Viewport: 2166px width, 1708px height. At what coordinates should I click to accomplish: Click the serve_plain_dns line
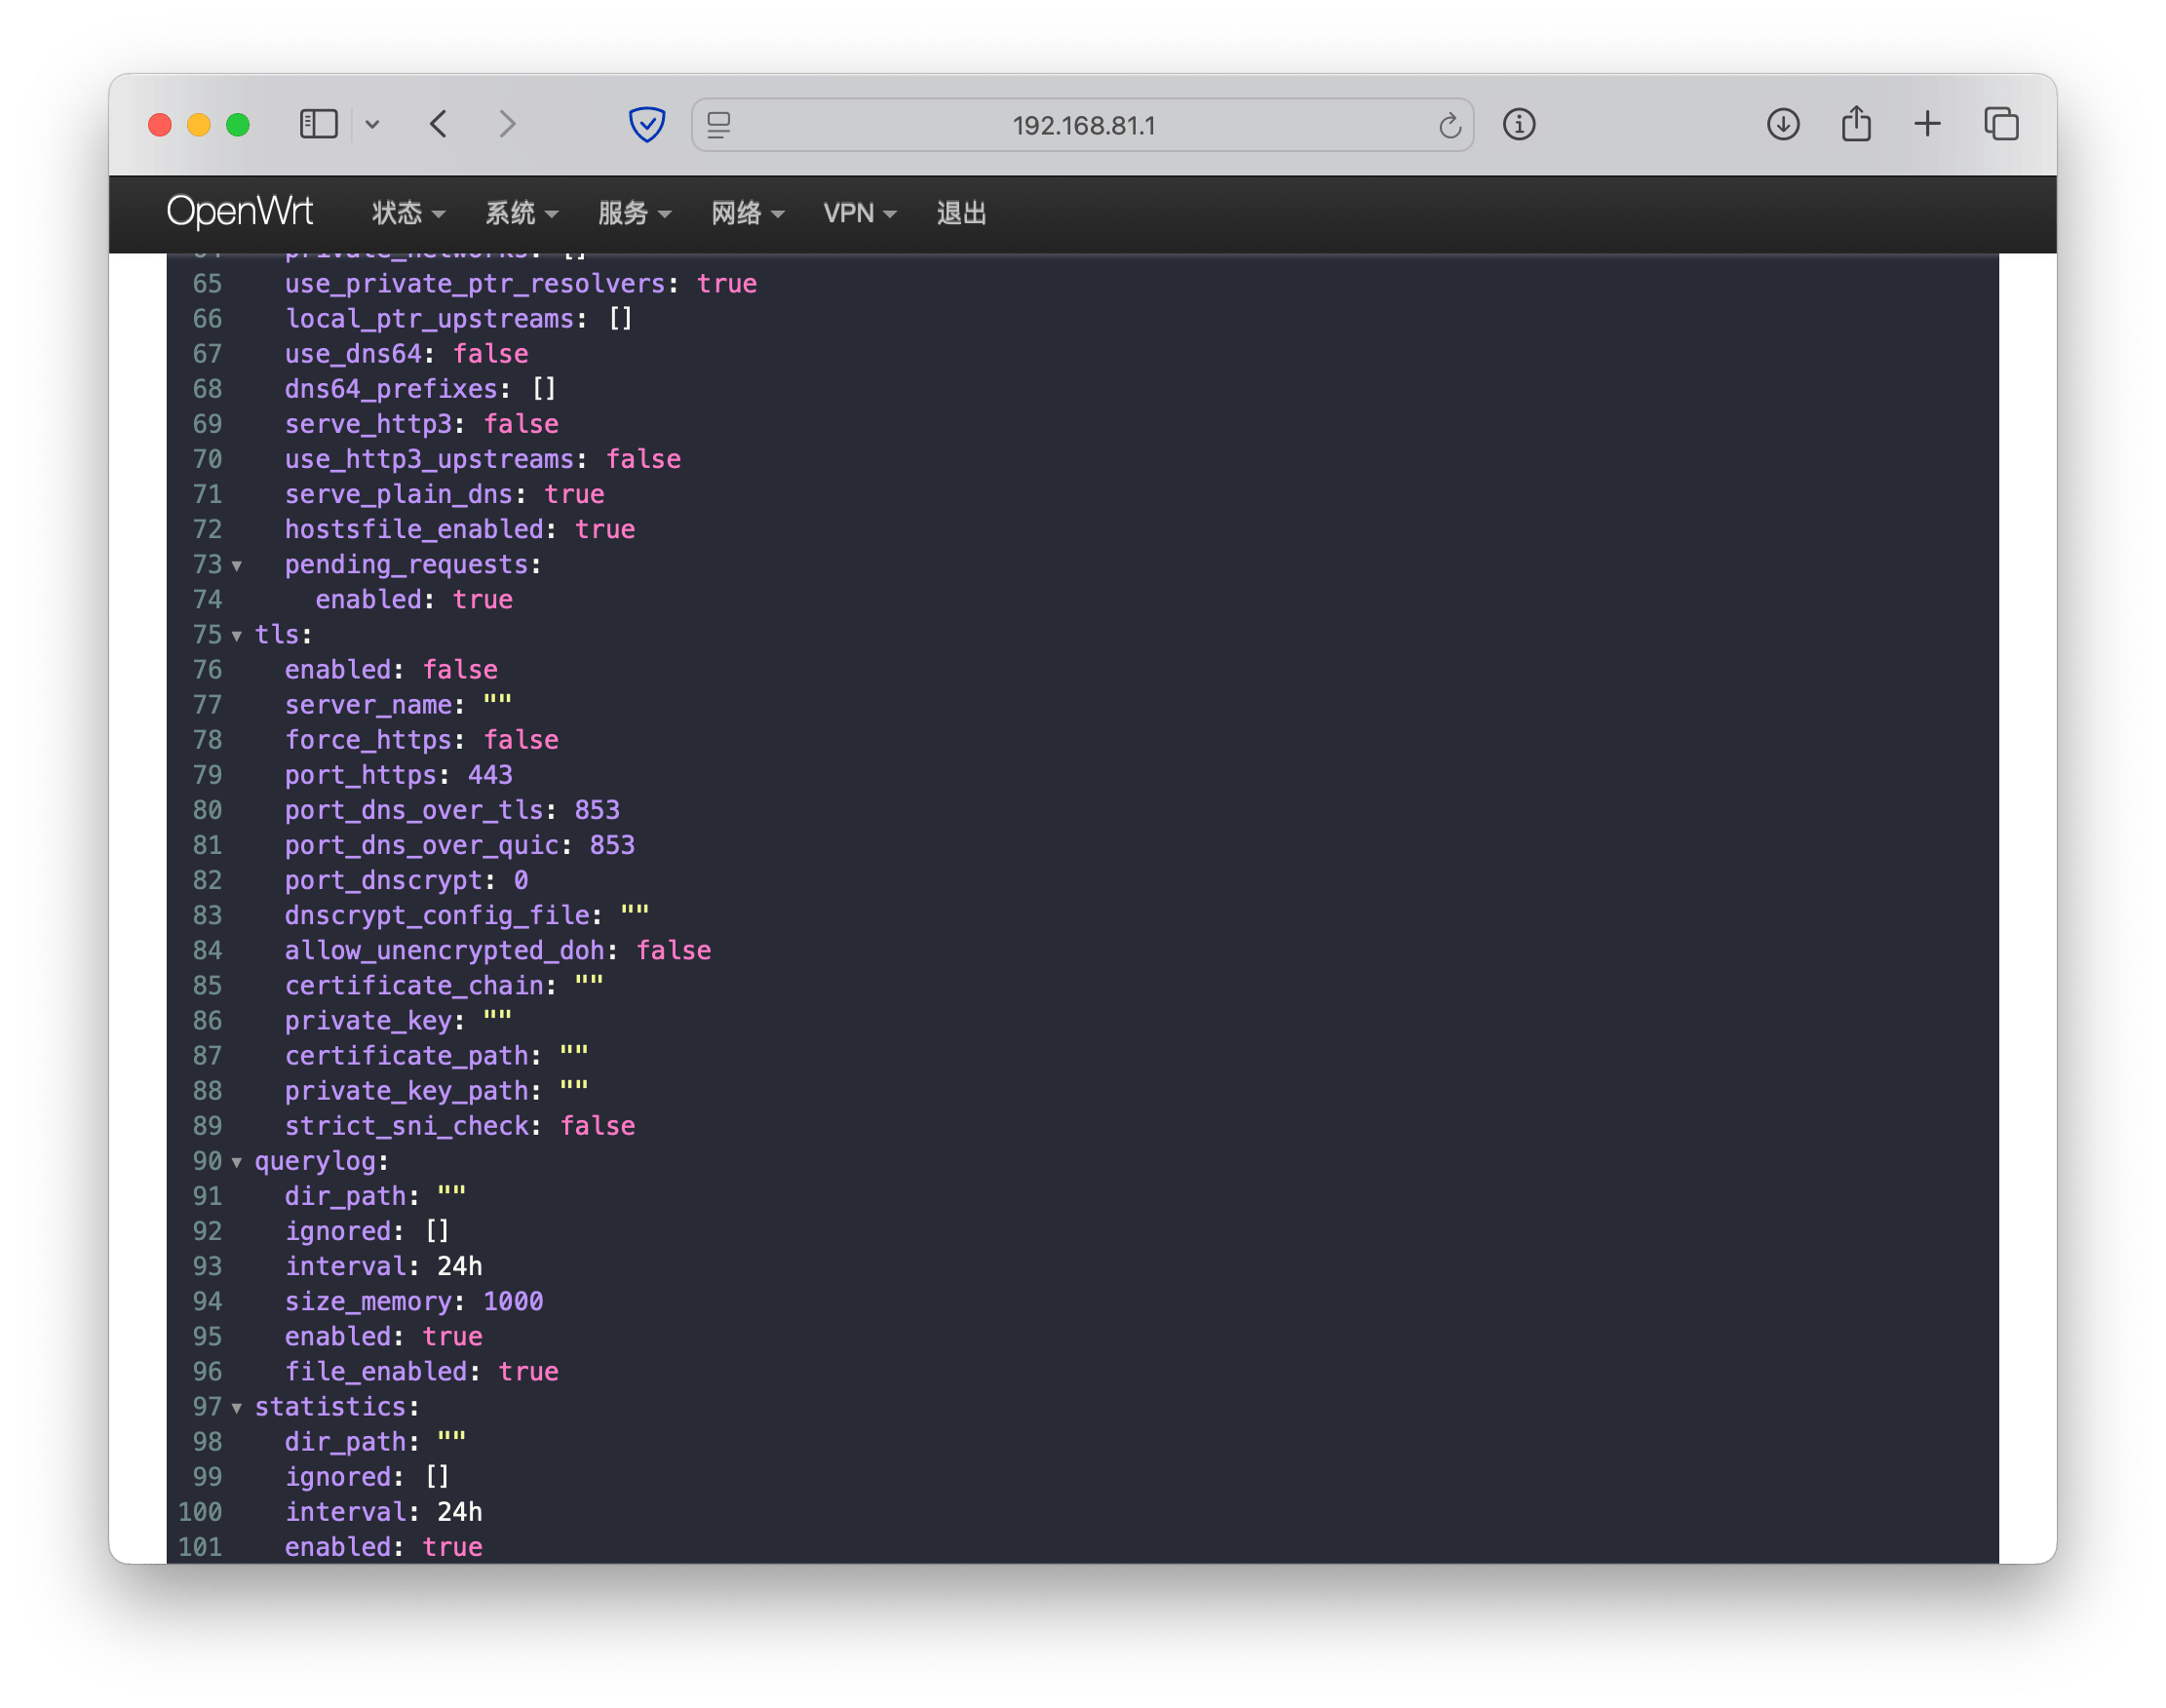(444, 494)
